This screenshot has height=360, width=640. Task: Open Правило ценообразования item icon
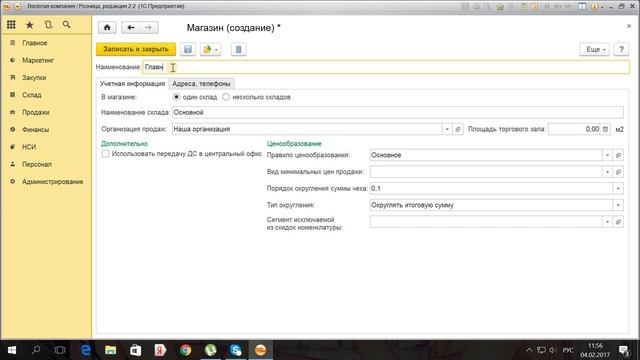618,155
